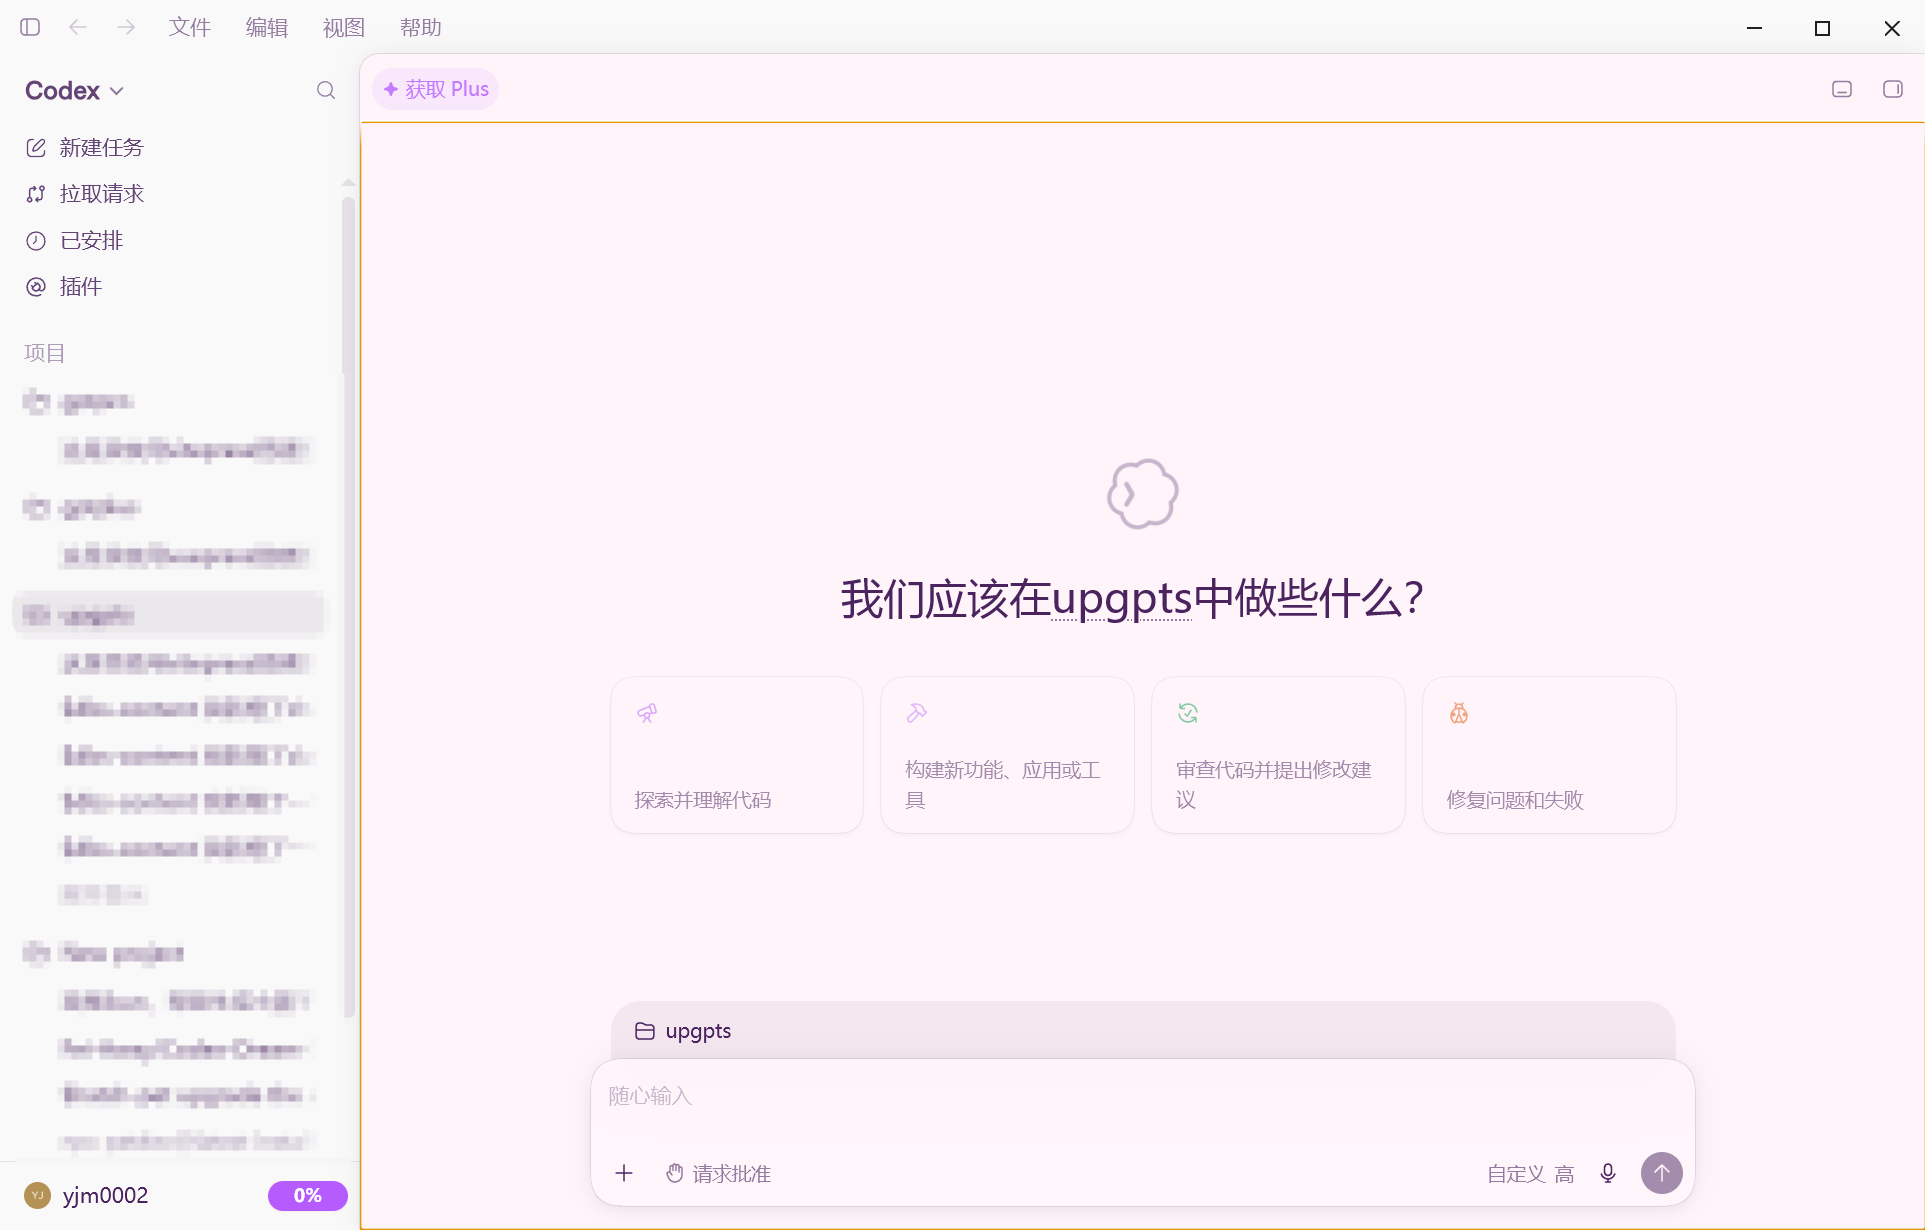Open the 文件 menu
The height and width of the screenshot is (1230, 1925).
190,27
